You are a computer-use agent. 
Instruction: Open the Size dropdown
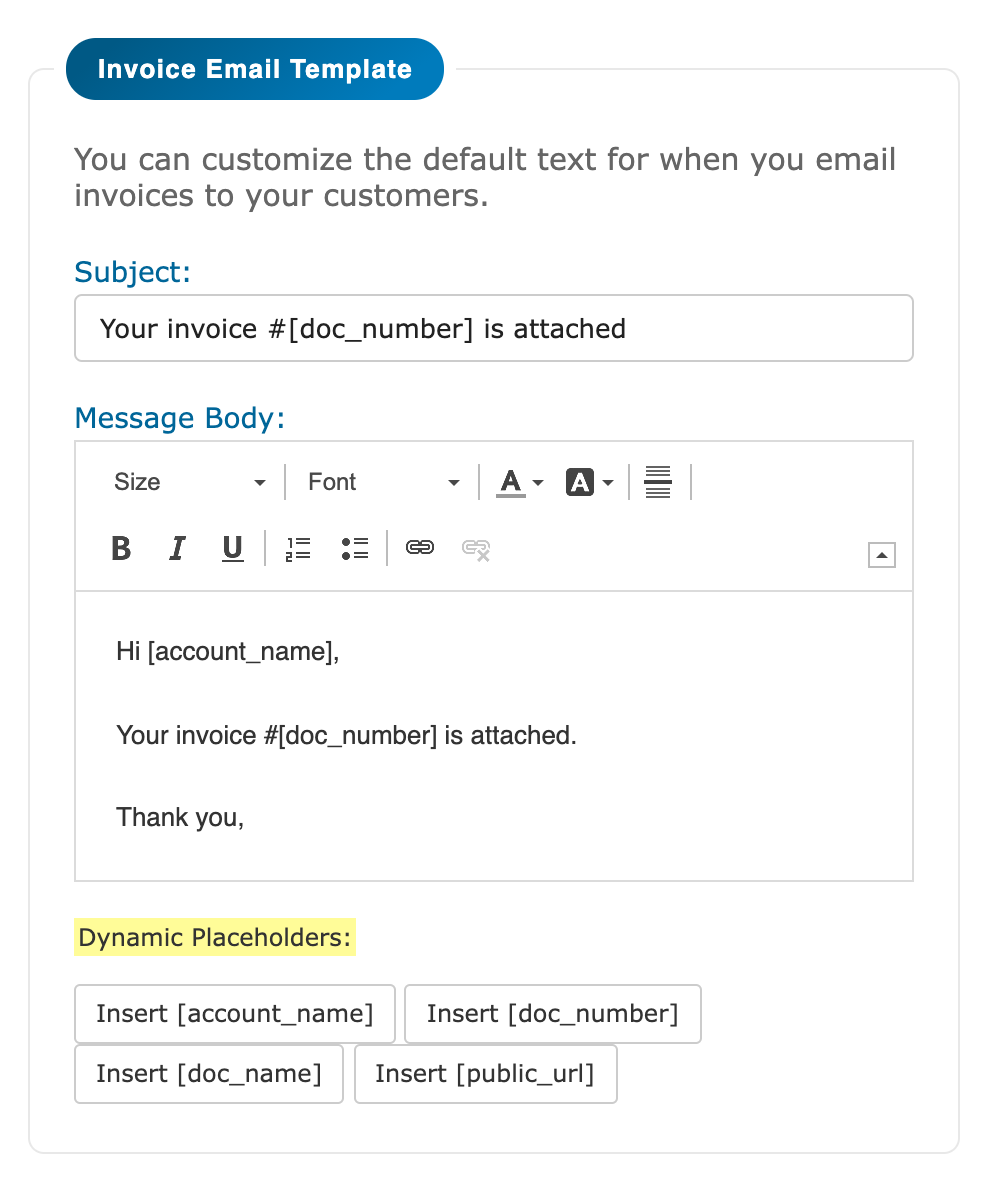point(189,482)
